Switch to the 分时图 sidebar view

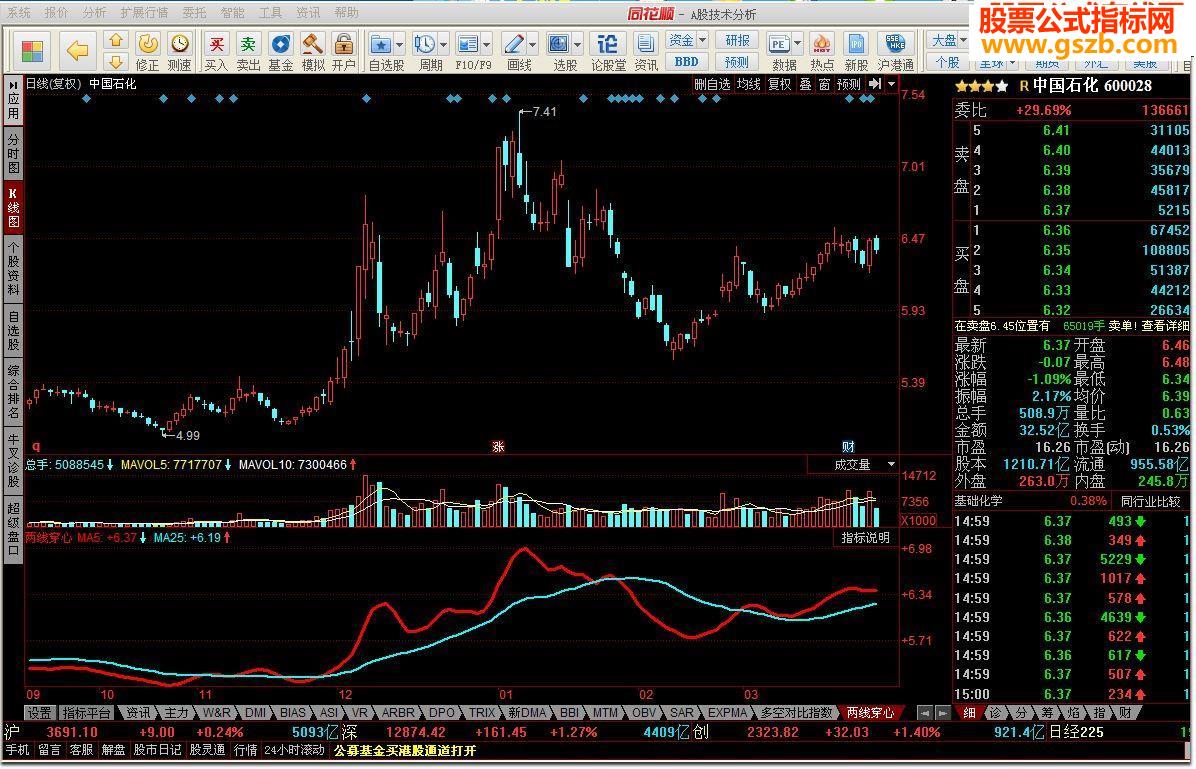(x=14, y=153)
